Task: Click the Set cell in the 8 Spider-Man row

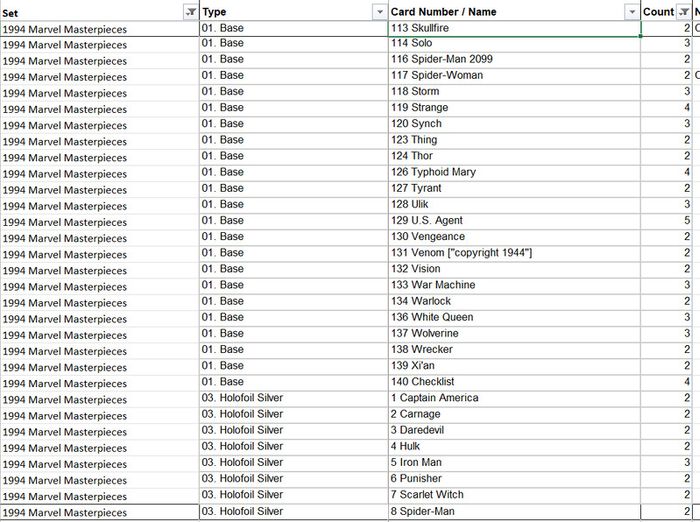Action: [x=100, y=512]
